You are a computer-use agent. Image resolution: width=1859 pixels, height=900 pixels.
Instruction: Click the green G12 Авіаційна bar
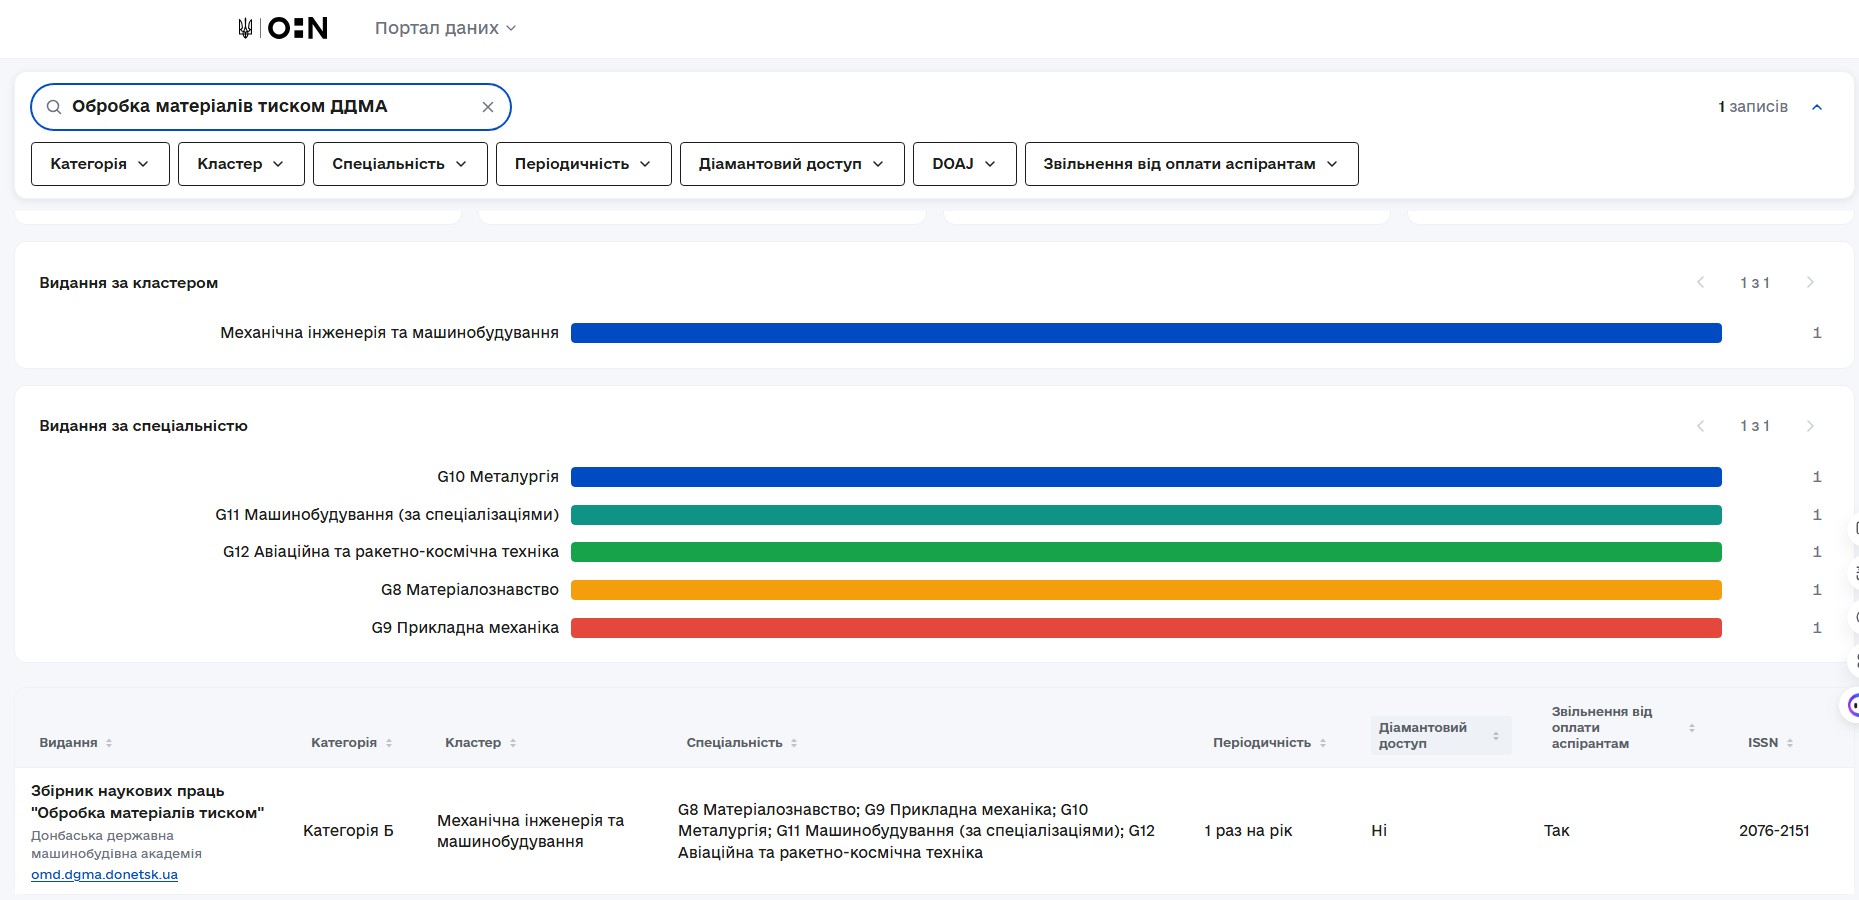(x=1146, y=552)
